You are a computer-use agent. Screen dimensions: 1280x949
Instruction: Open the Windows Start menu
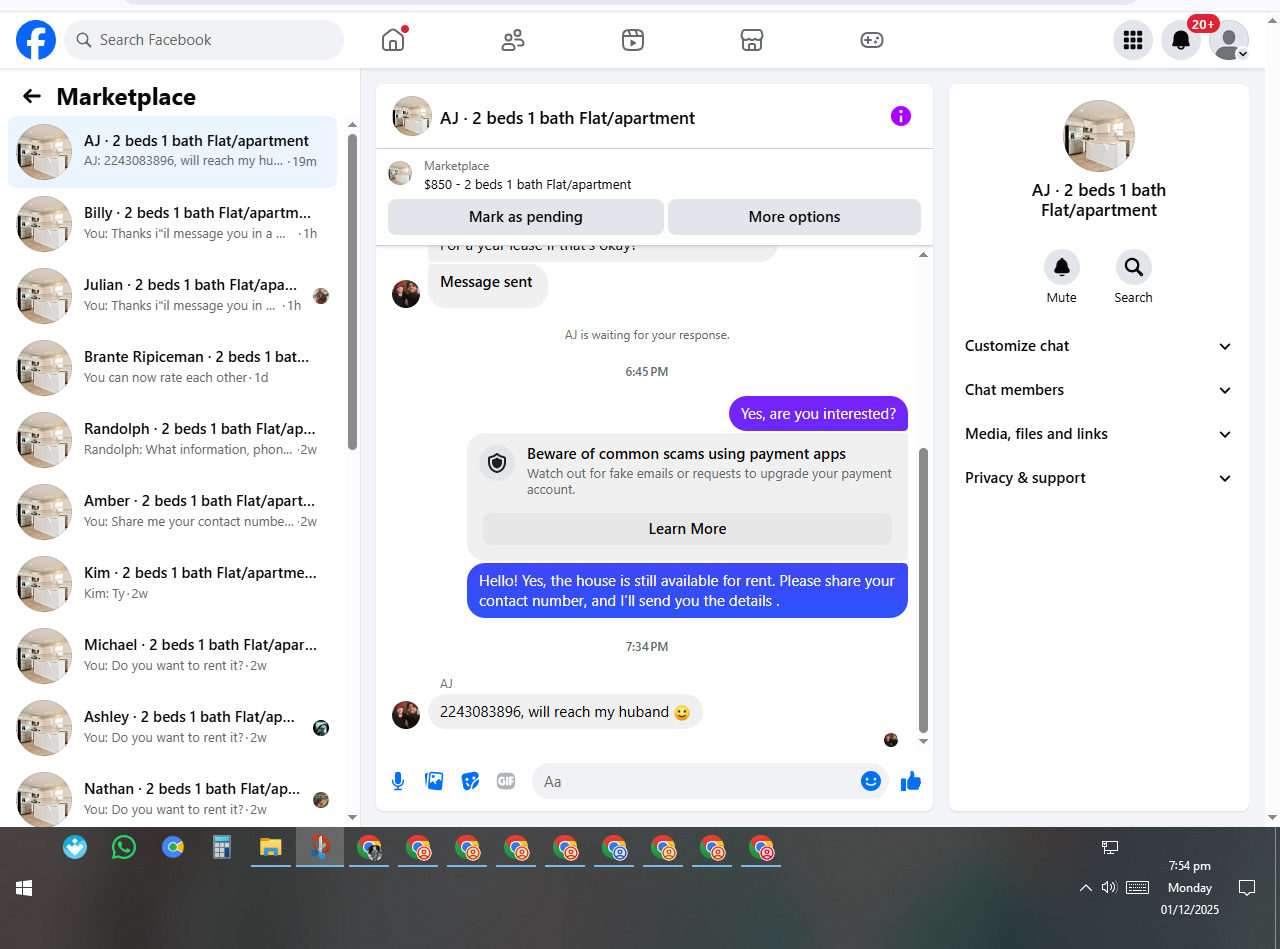coord(24,888)
